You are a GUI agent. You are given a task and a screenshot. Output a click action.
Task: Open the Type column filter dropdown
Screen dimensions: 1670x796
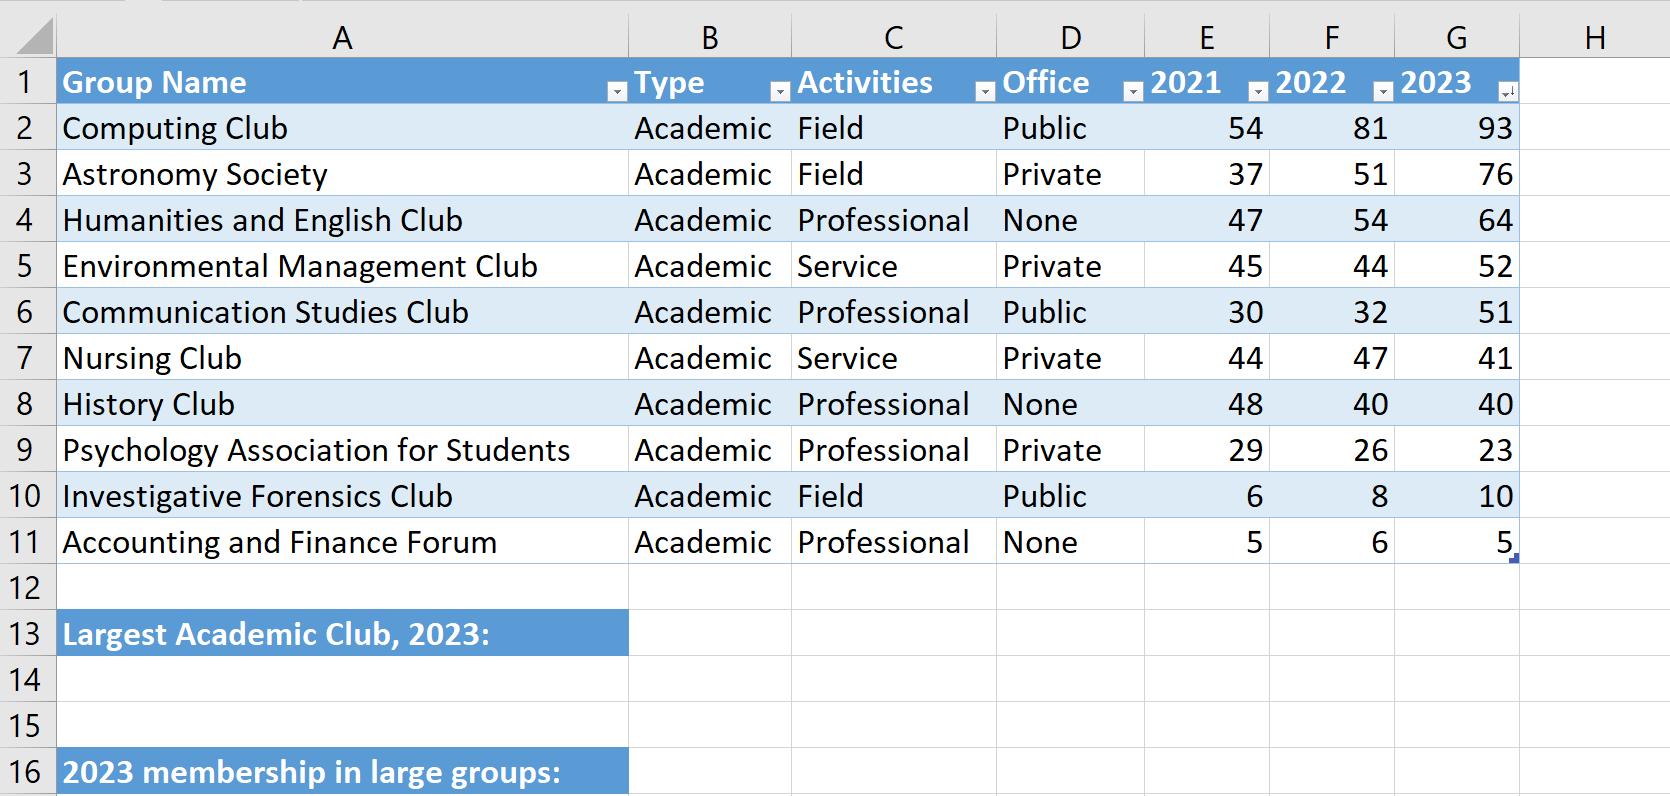[x=780, y=91]
